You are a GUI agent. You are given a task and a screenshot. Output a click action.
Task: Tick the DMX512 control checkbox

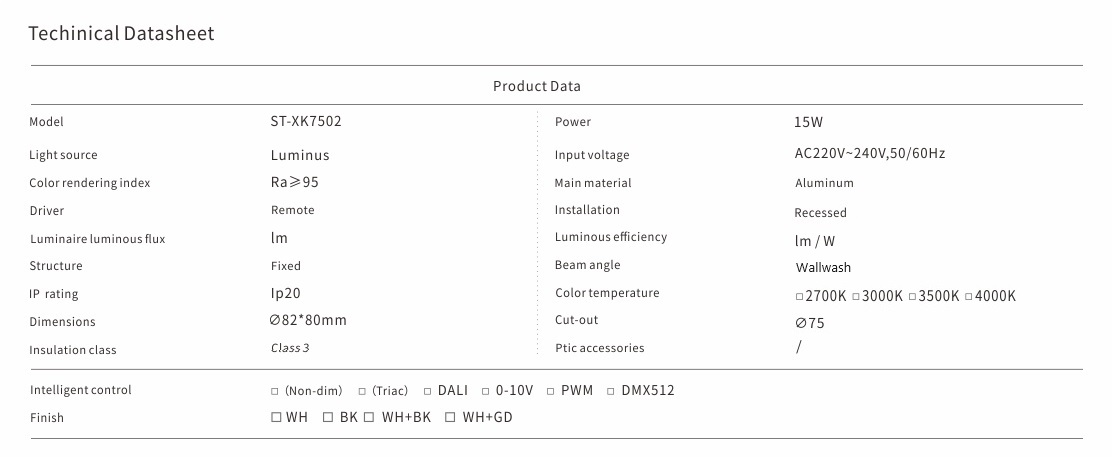612,391
